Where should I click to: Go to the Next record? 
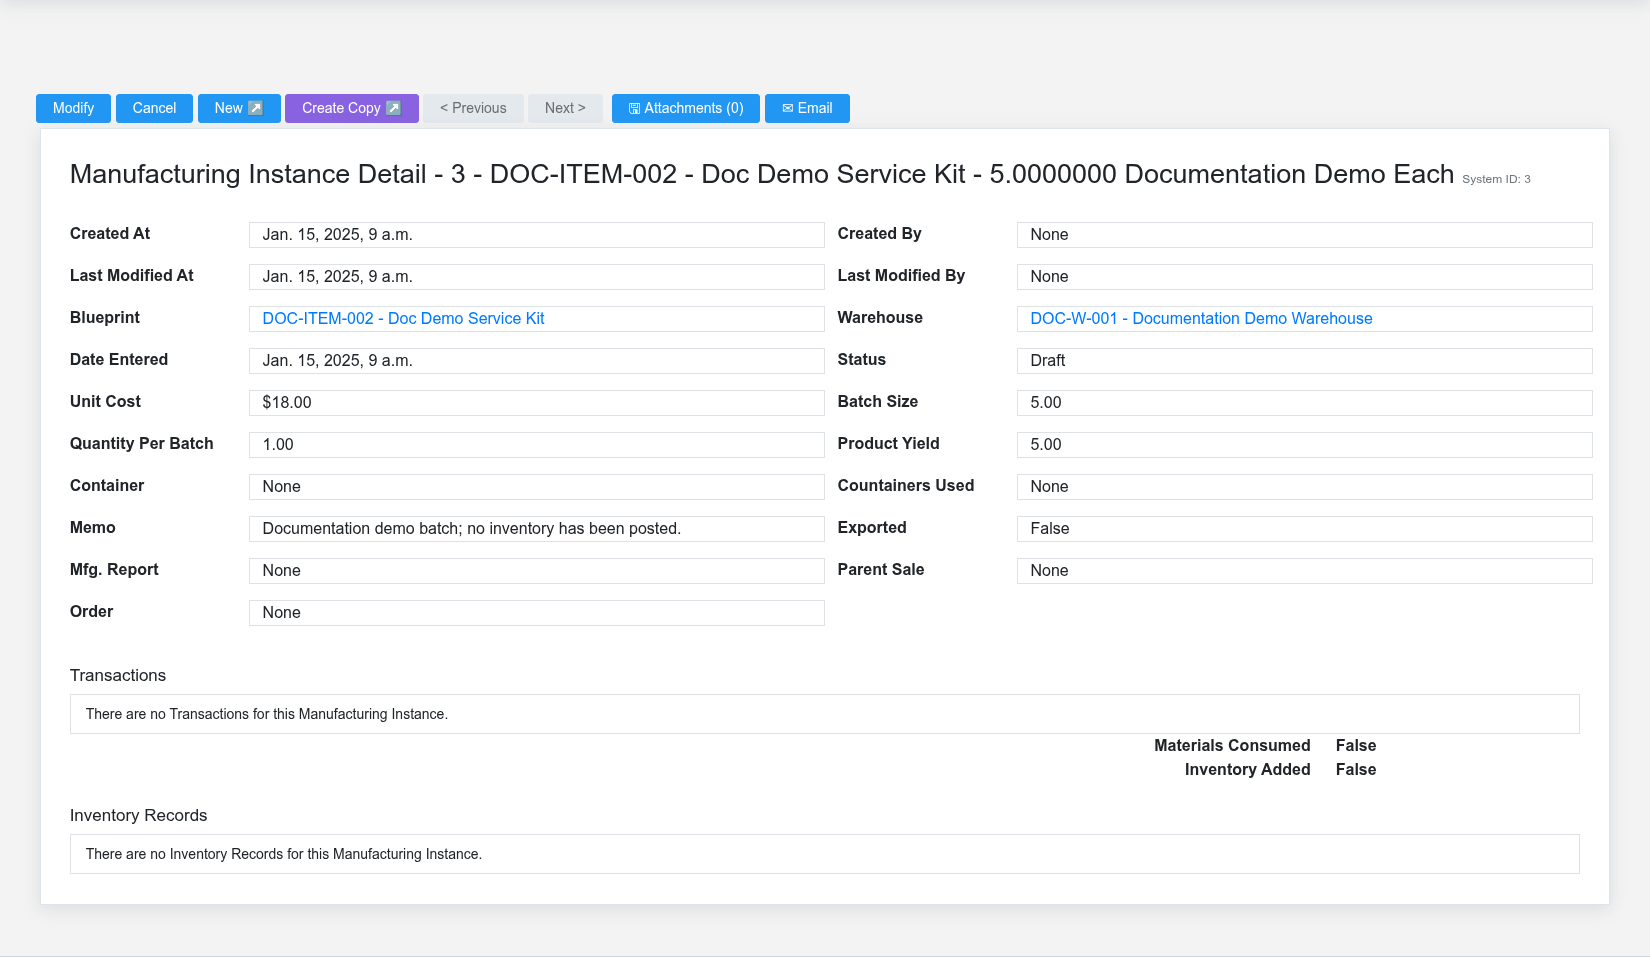pos(565,108)
